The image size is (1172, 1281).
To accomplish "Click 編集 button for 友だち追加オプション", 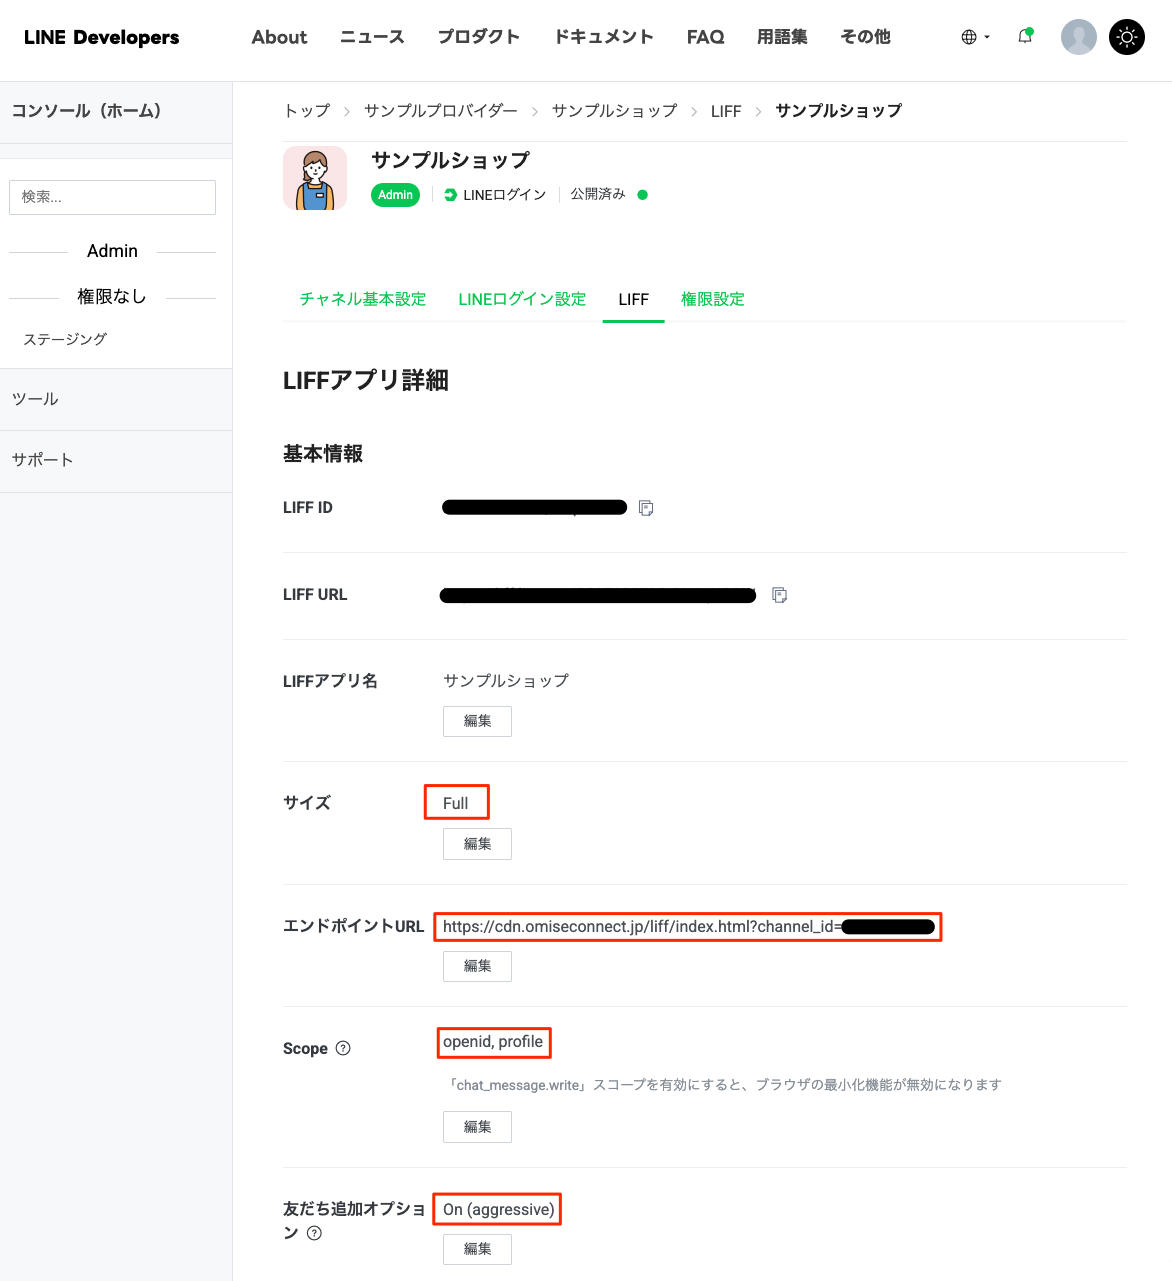I will (477, 1249).
